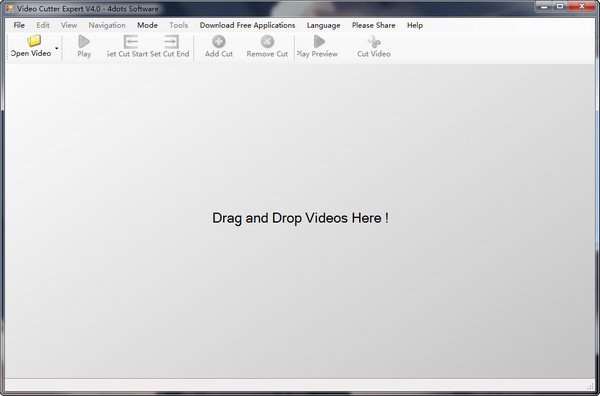
Task: Open the Edit menu
Action: [x=43, y=25]
